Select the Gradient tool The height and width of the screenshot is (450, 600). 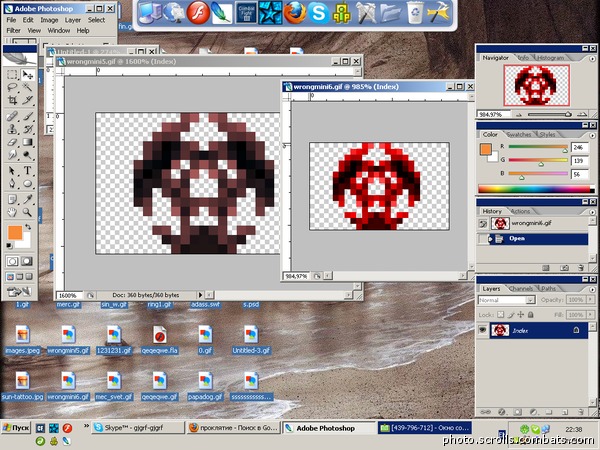click(x=27, y=142)
